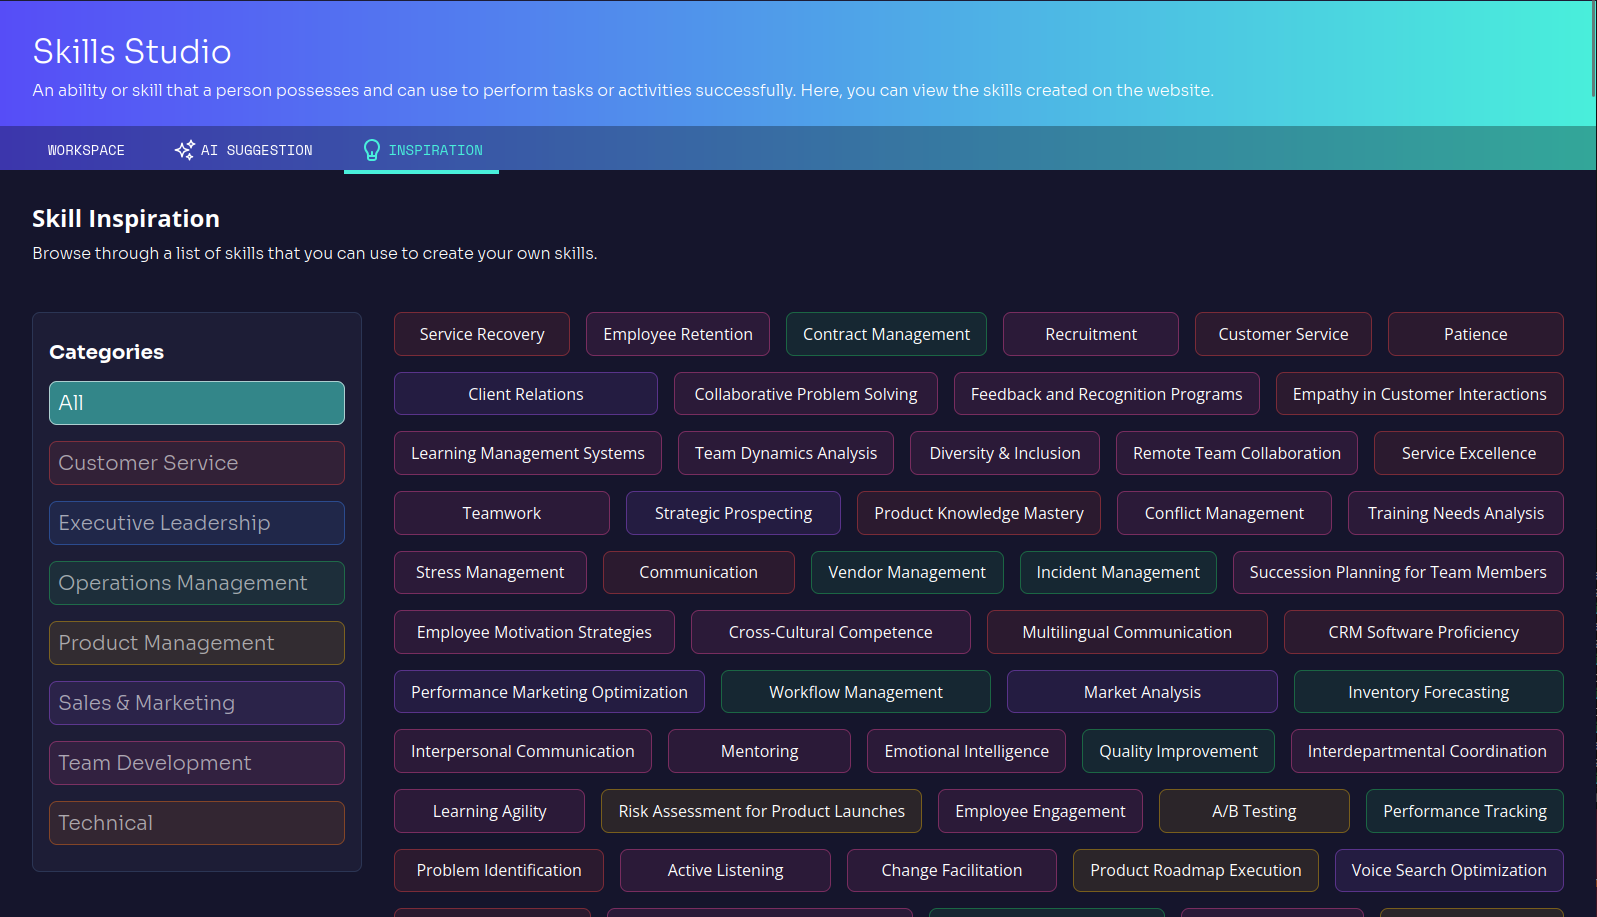Filter by Executive Leadership category

tap(197, 523)
